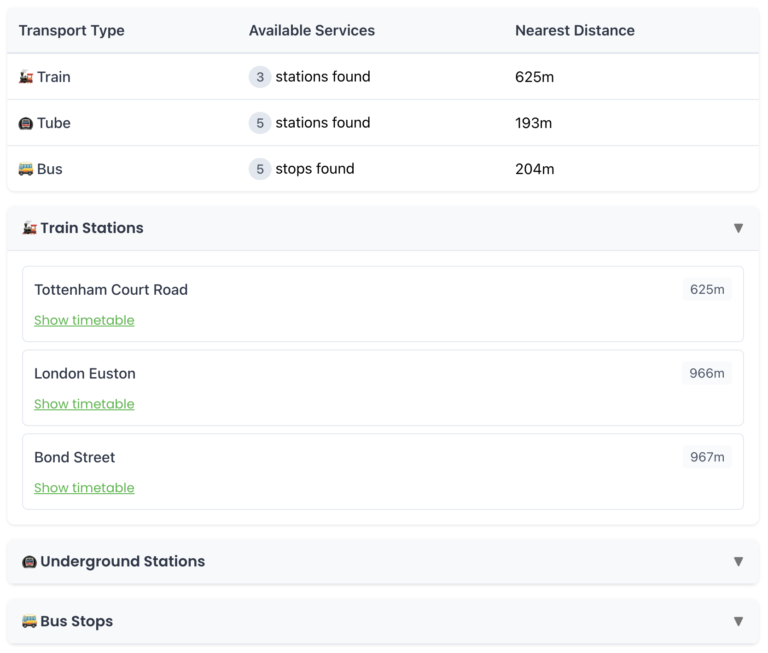Click the 3 stations count badge
768x653 pixels.
click(x=260, y=77)
